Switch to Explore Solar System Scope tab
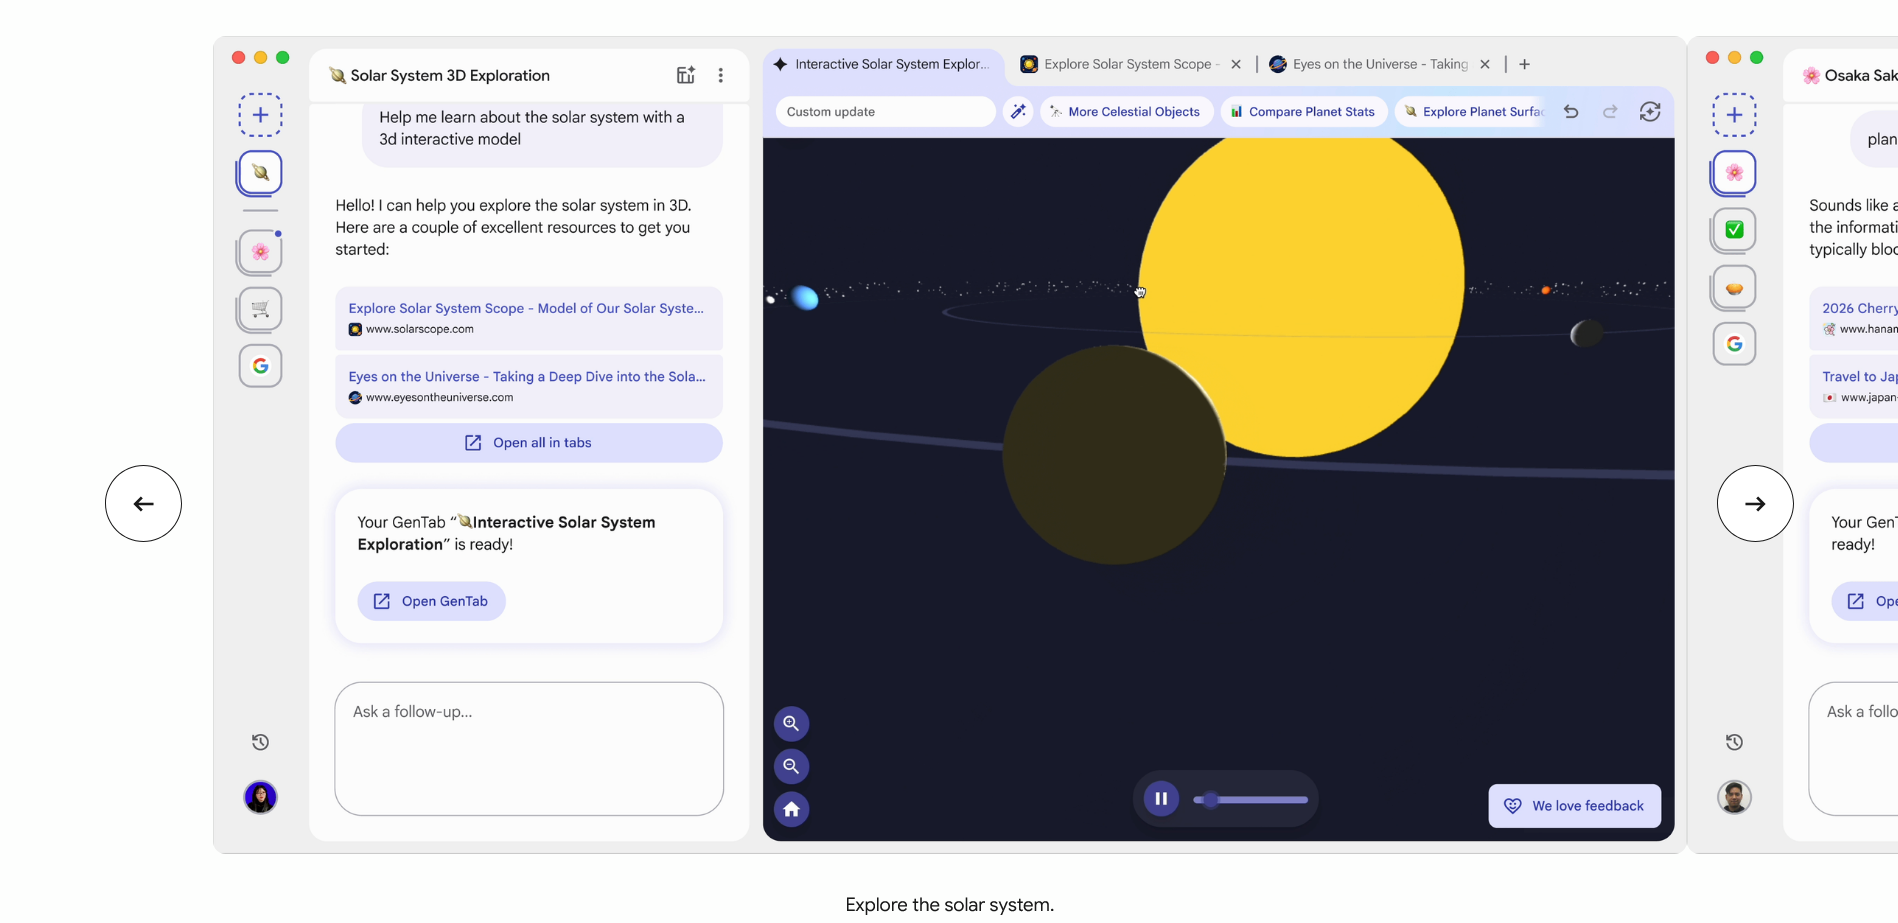This screenshot has width=1898, height=923. [x=1126, y=64]
